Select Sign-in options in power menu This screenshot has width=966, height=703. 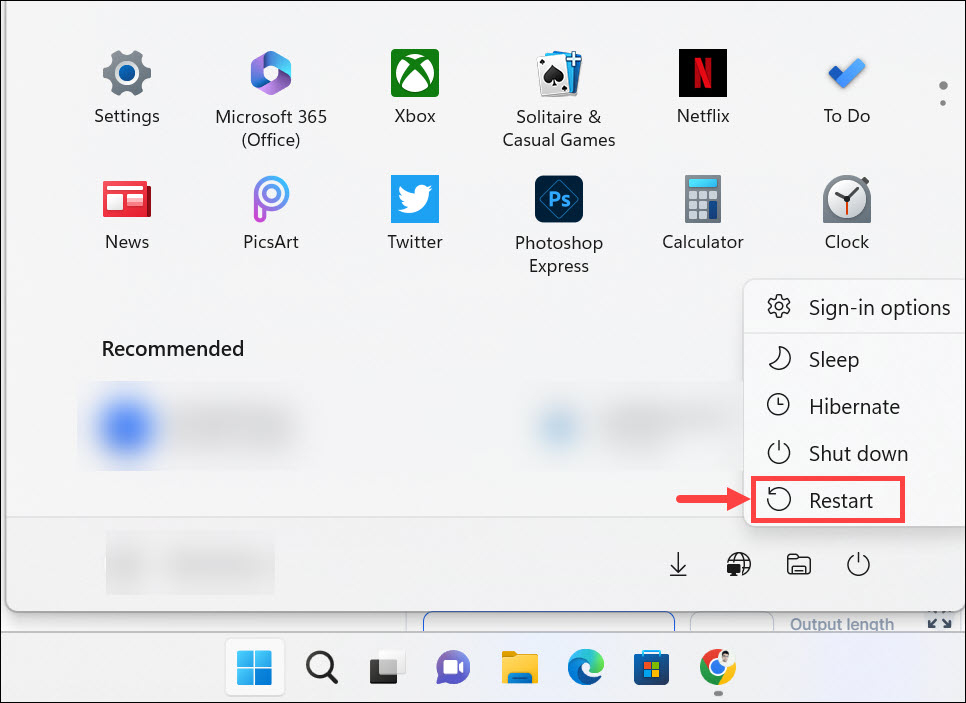[x=858, y=307]
